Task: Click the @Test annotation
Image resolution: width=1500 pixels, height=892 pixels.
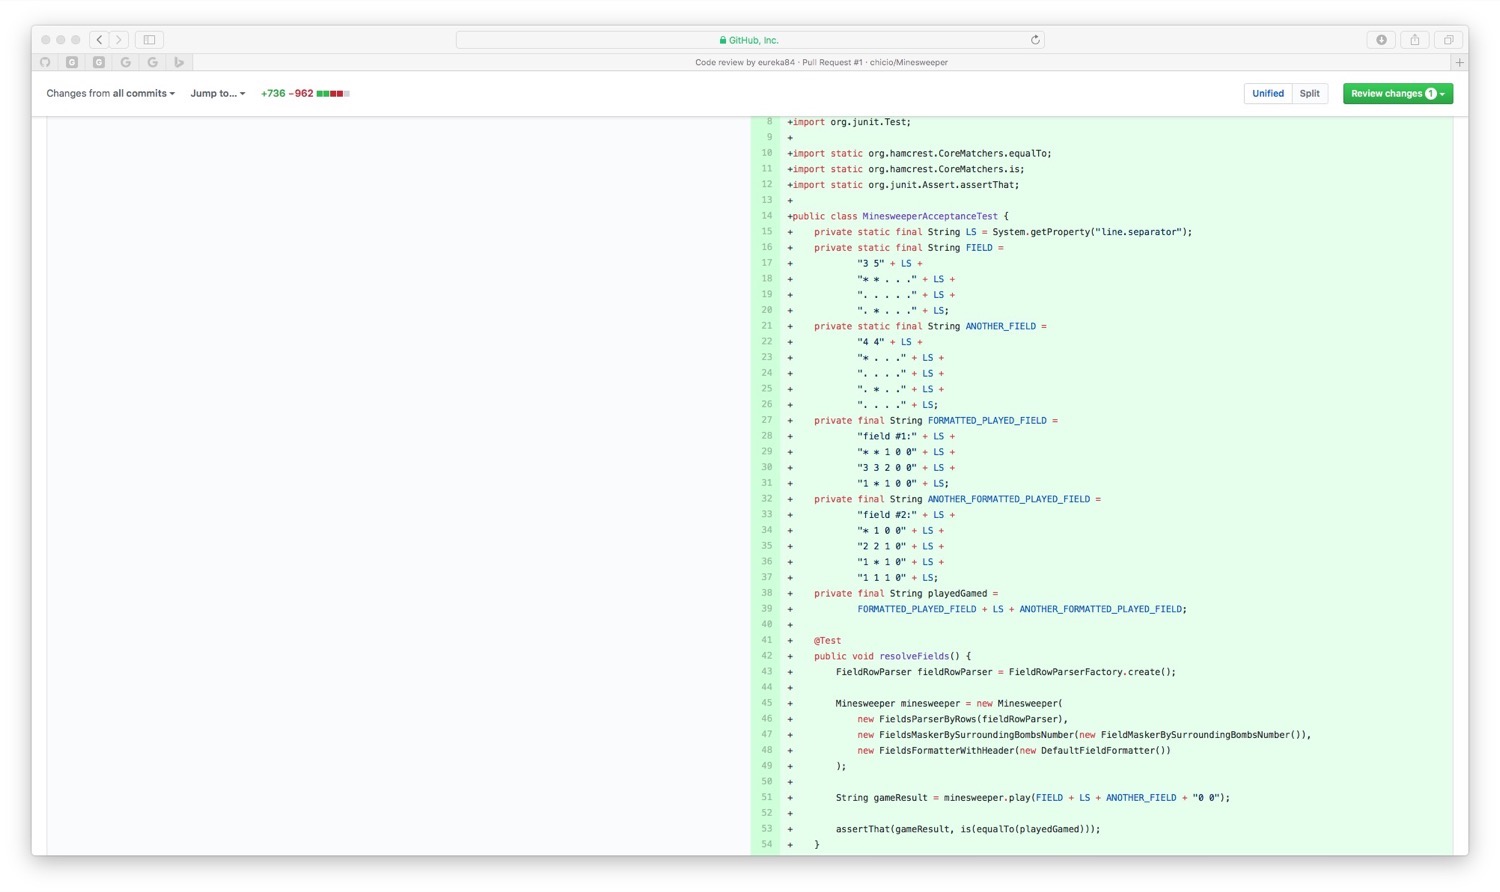Action: pos(827,640)
